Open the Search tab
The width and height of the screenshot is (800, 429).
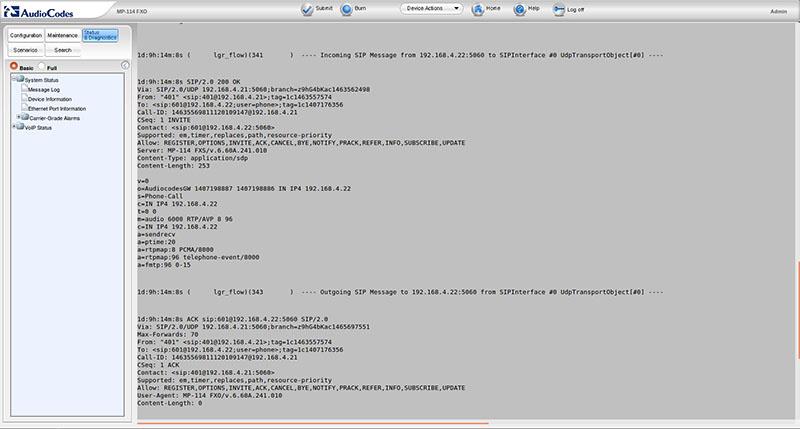(x=63, y=50)
